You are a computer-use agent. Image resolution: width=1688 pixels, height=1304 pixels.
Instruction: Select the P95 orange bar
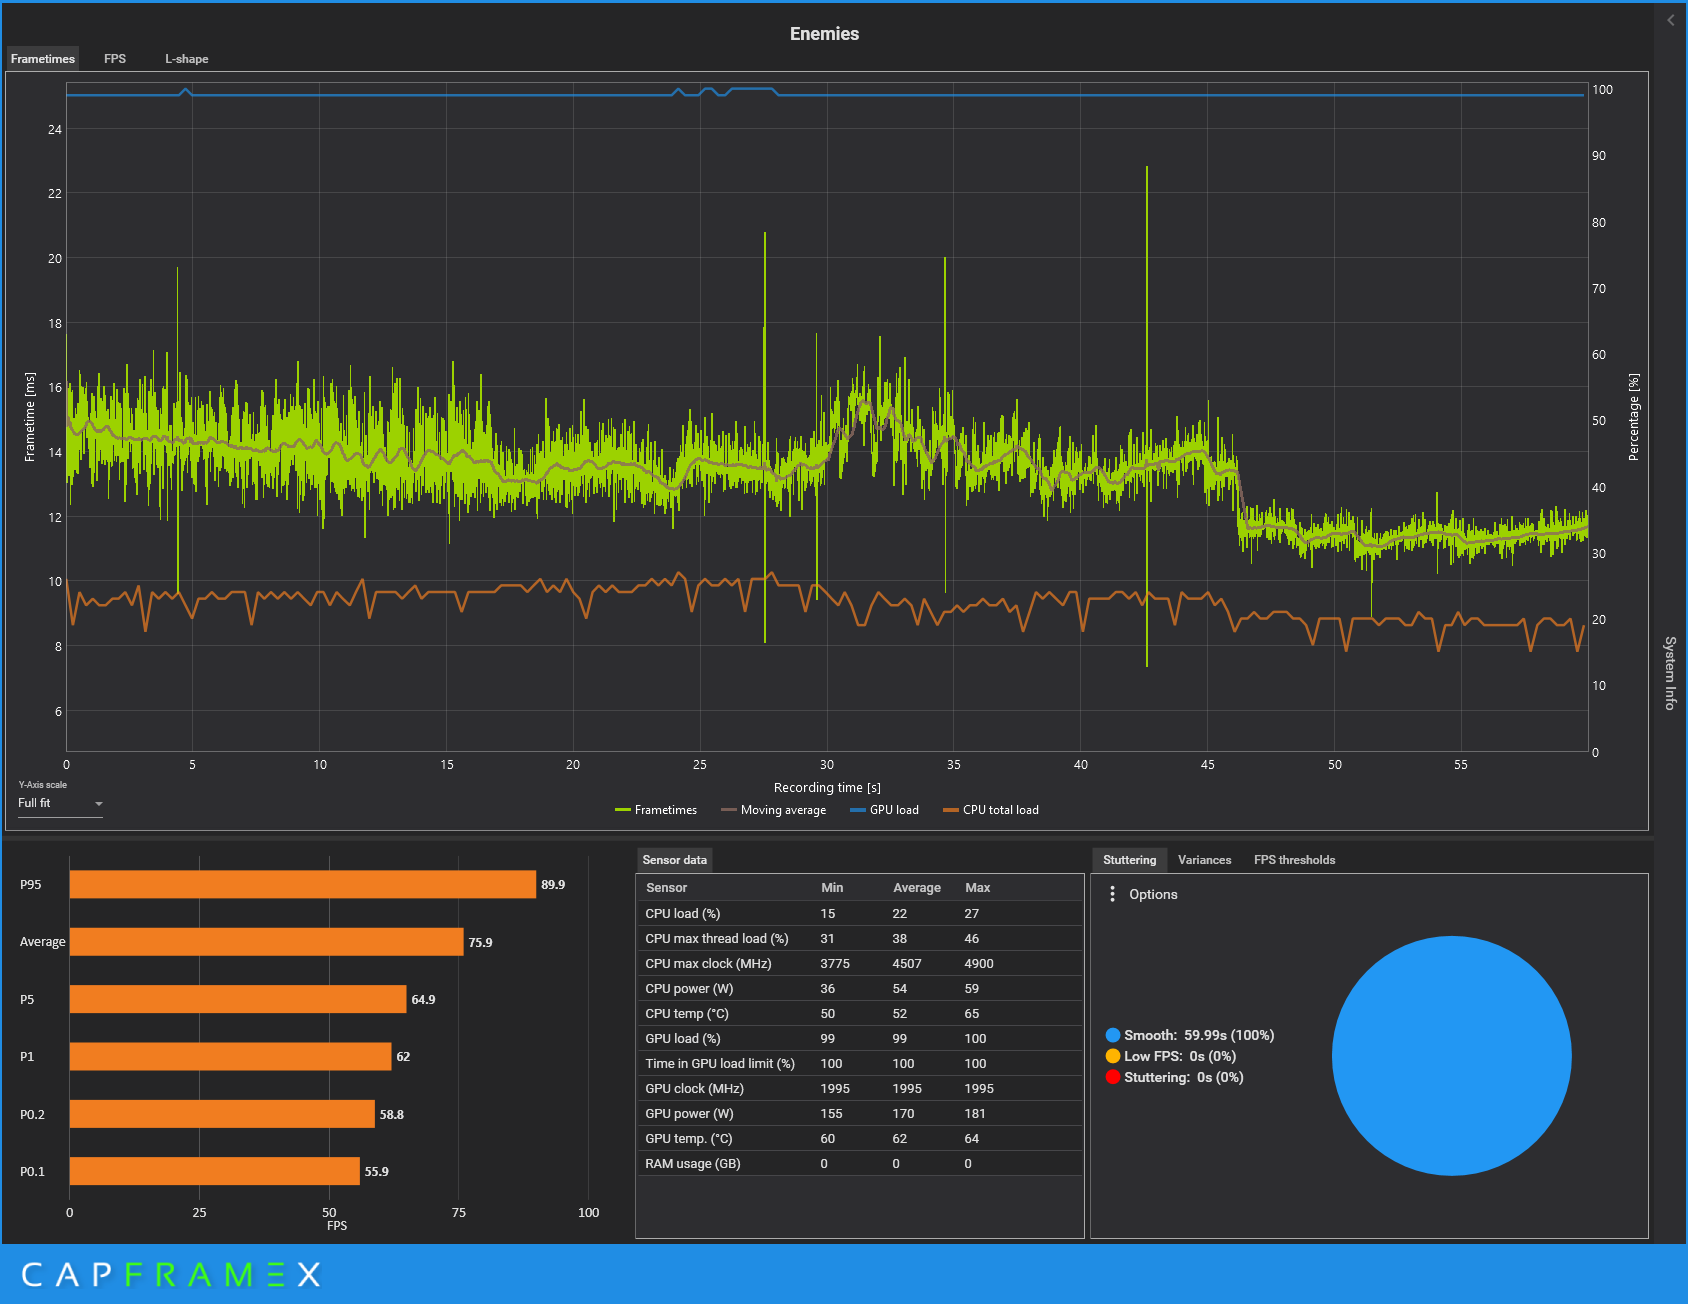tap(303, 884)
